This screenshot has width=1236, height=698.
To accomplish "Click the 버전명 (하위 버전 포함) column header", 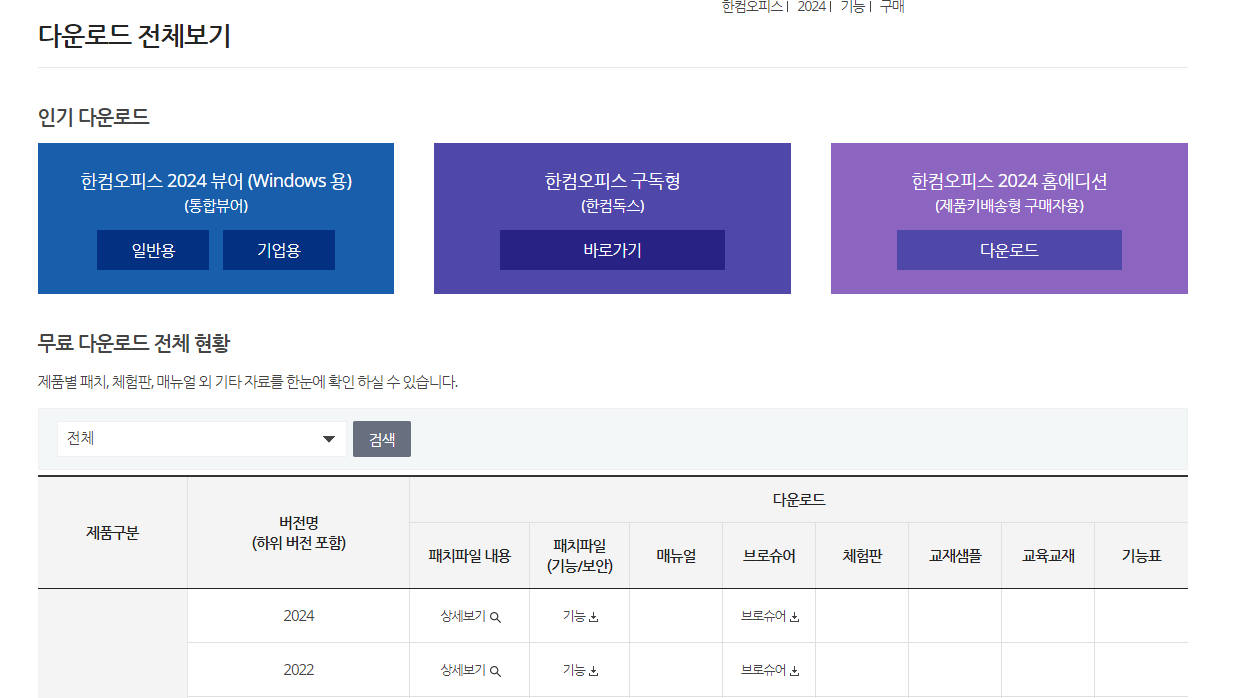I will 299,533.
